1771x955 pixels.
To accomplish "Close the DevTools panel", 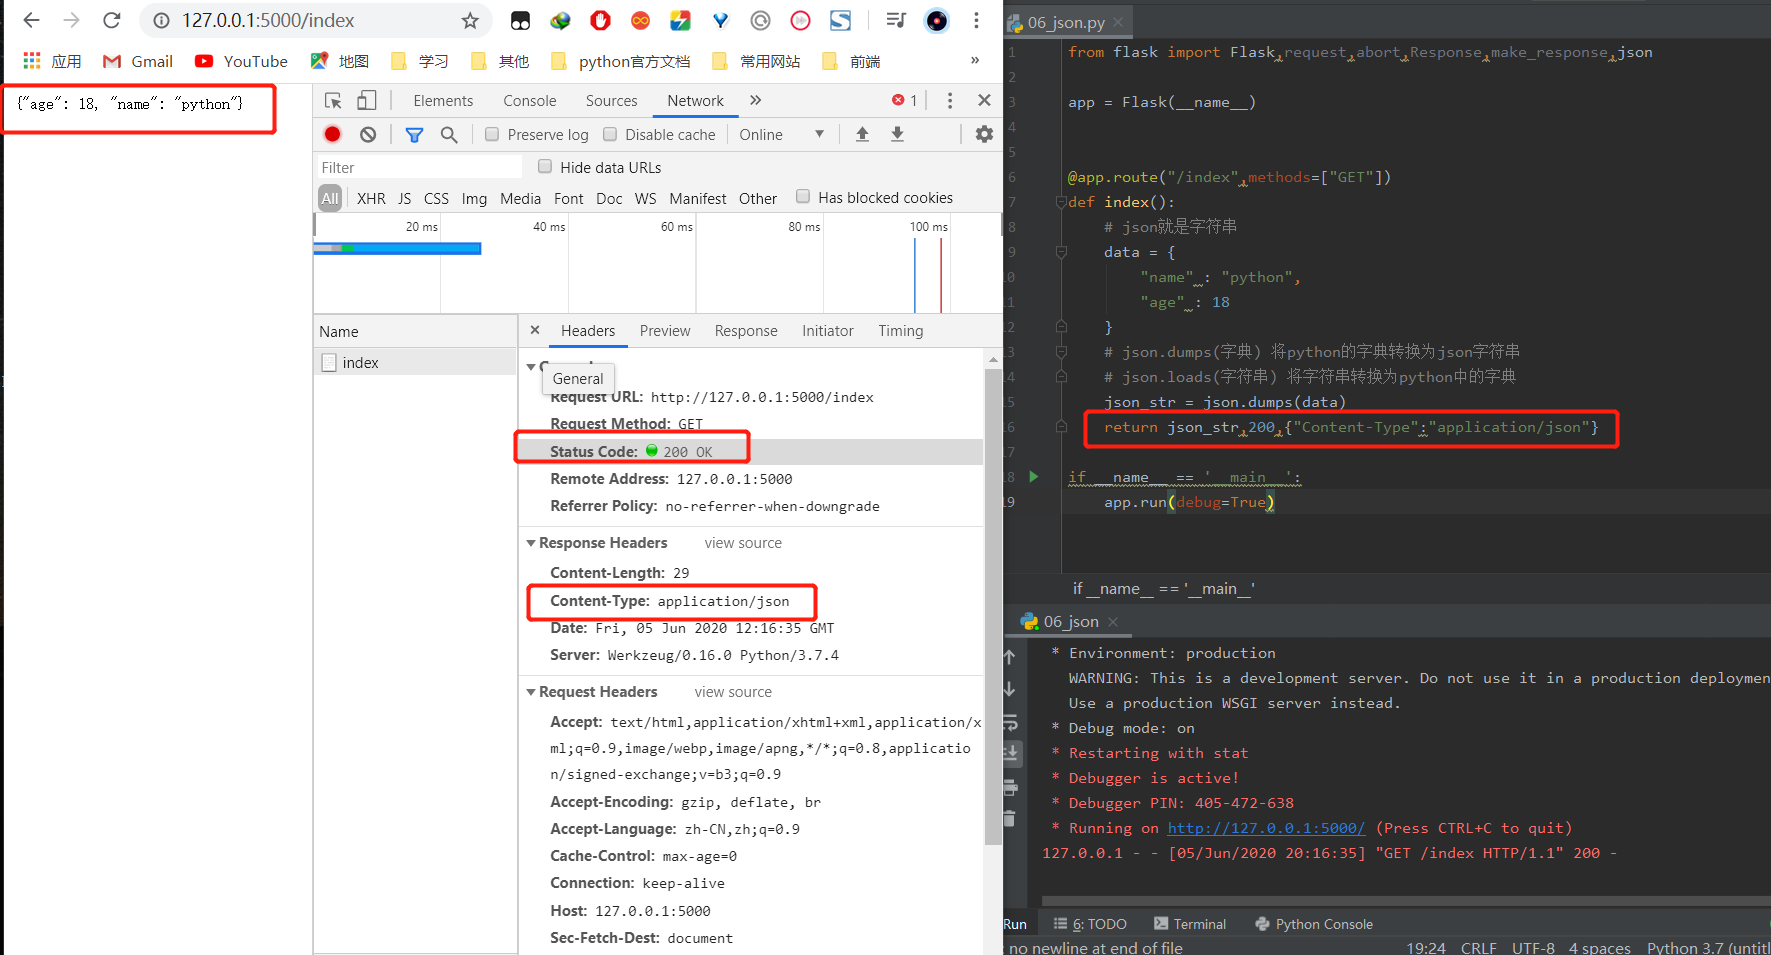I will [x=984, y=100].
